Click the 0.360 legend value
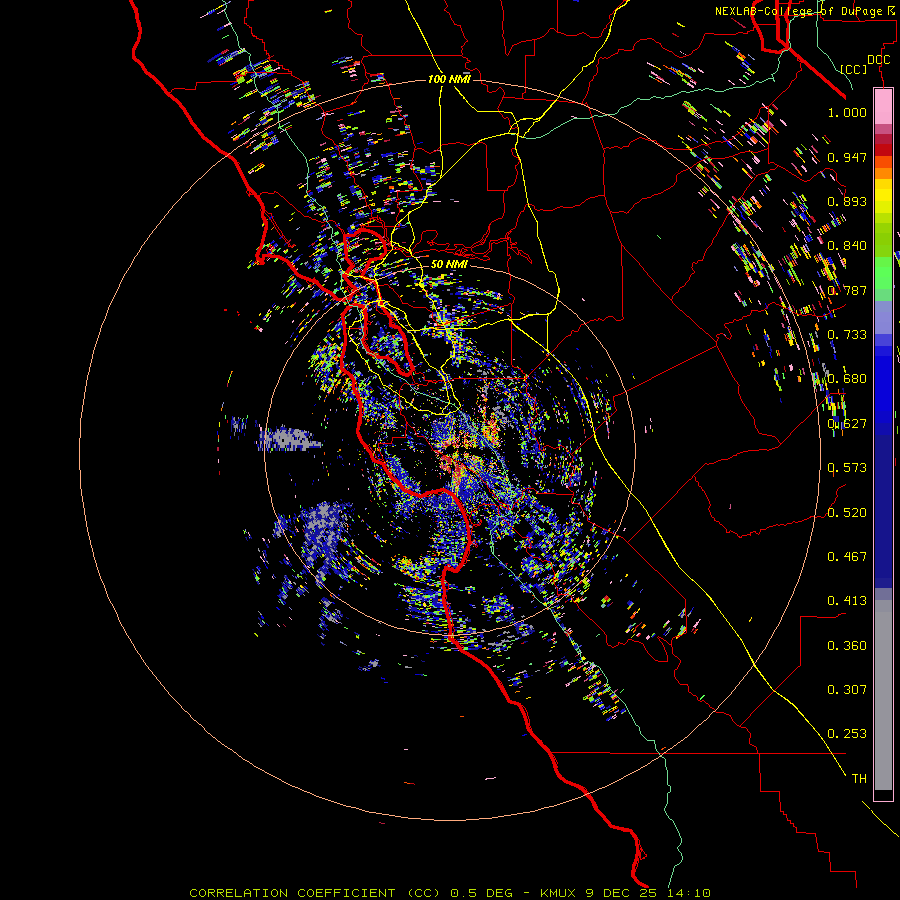 [847, 646]
